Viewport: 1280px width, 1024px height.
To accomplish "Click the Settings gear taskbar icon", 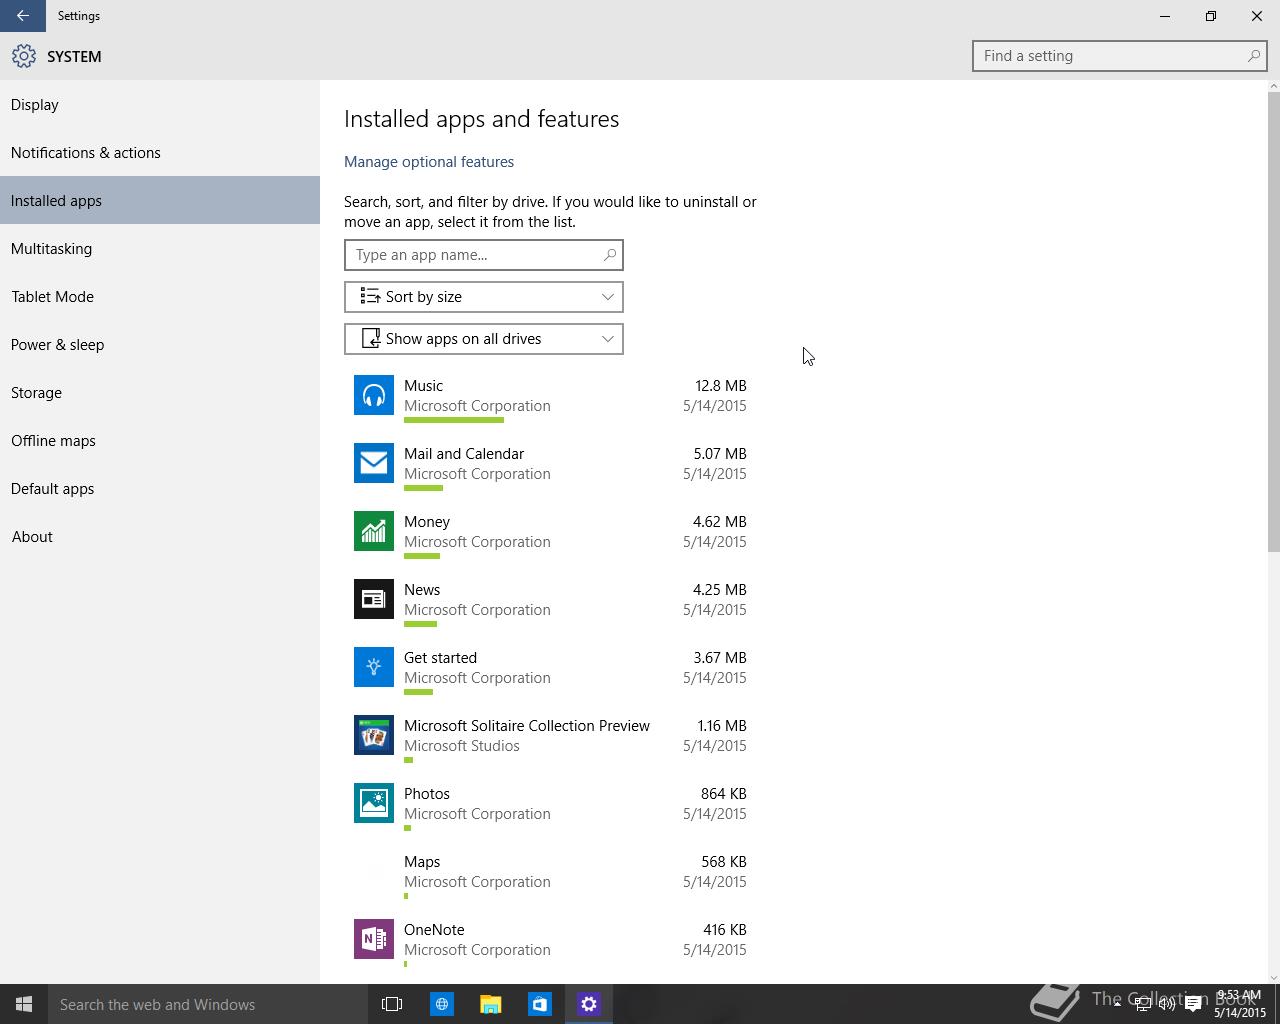I will (x=588, y=1004).
